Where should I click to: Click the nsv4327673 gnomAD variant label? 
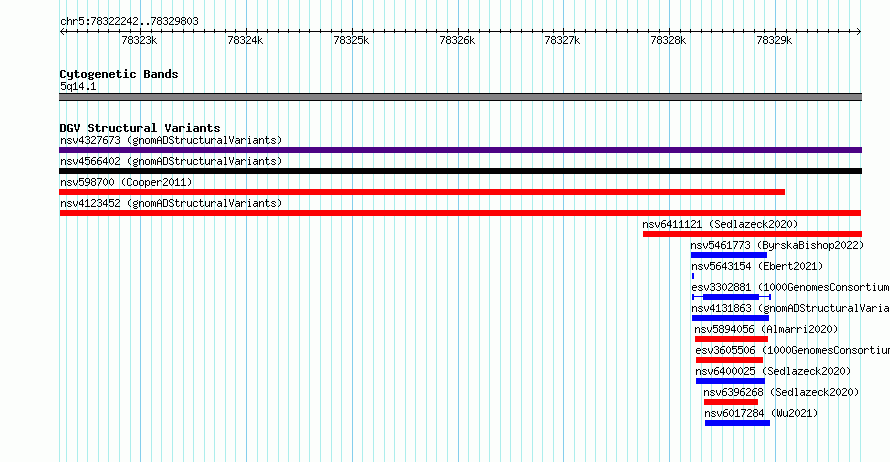tap(171, 140)
